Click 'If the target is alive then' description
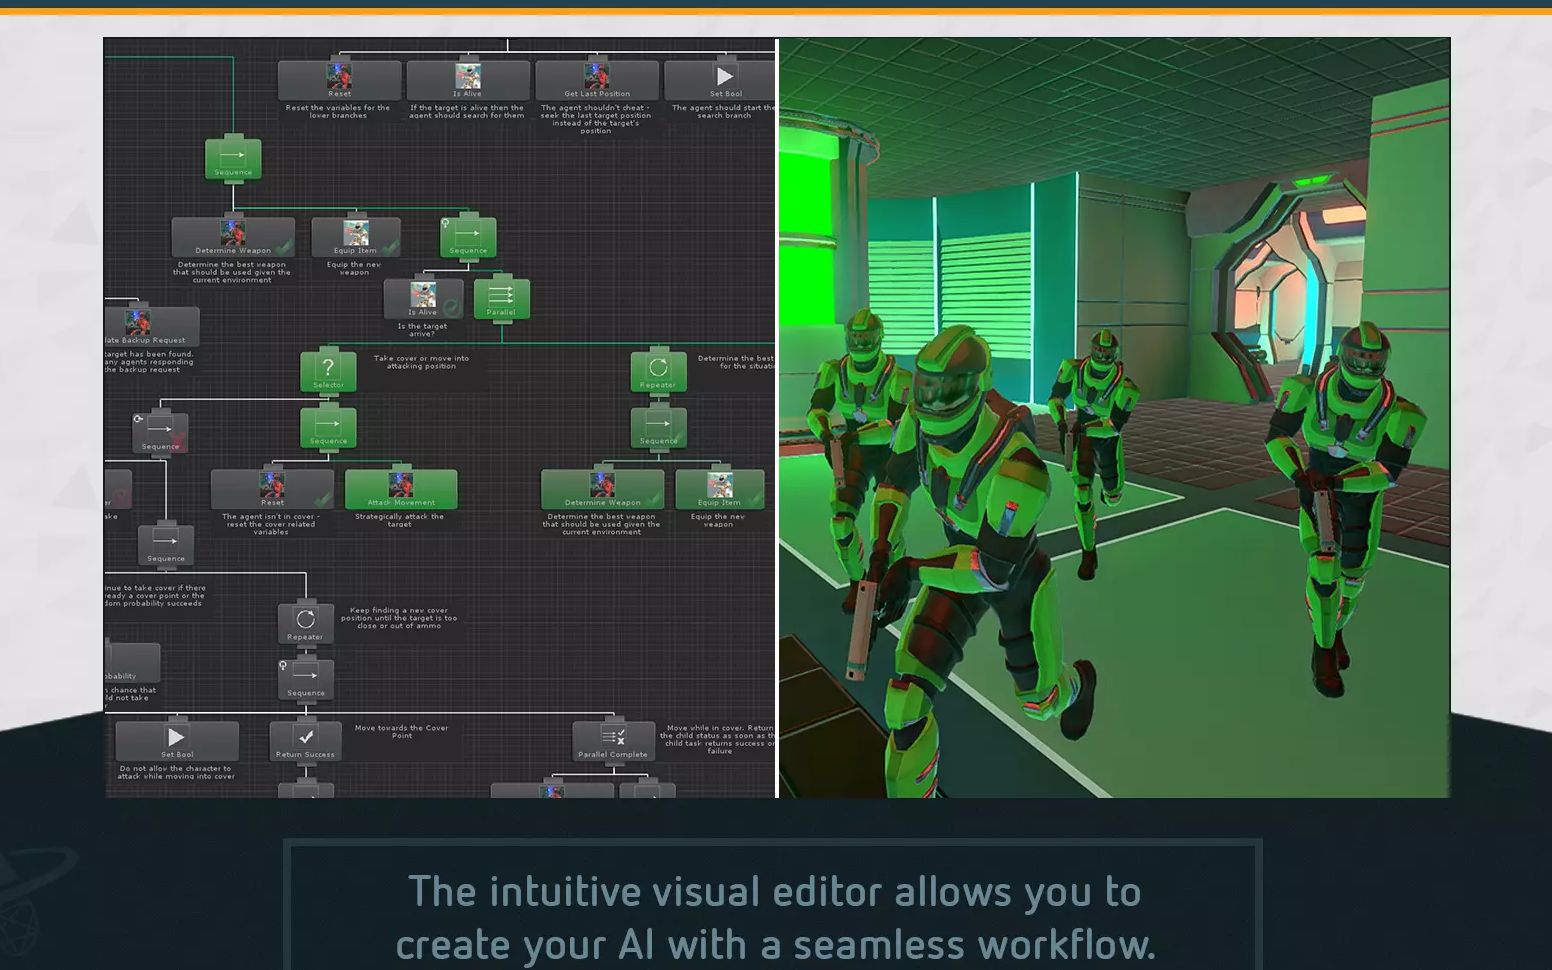Screen dimensions: 1552x970 [467, 111]
